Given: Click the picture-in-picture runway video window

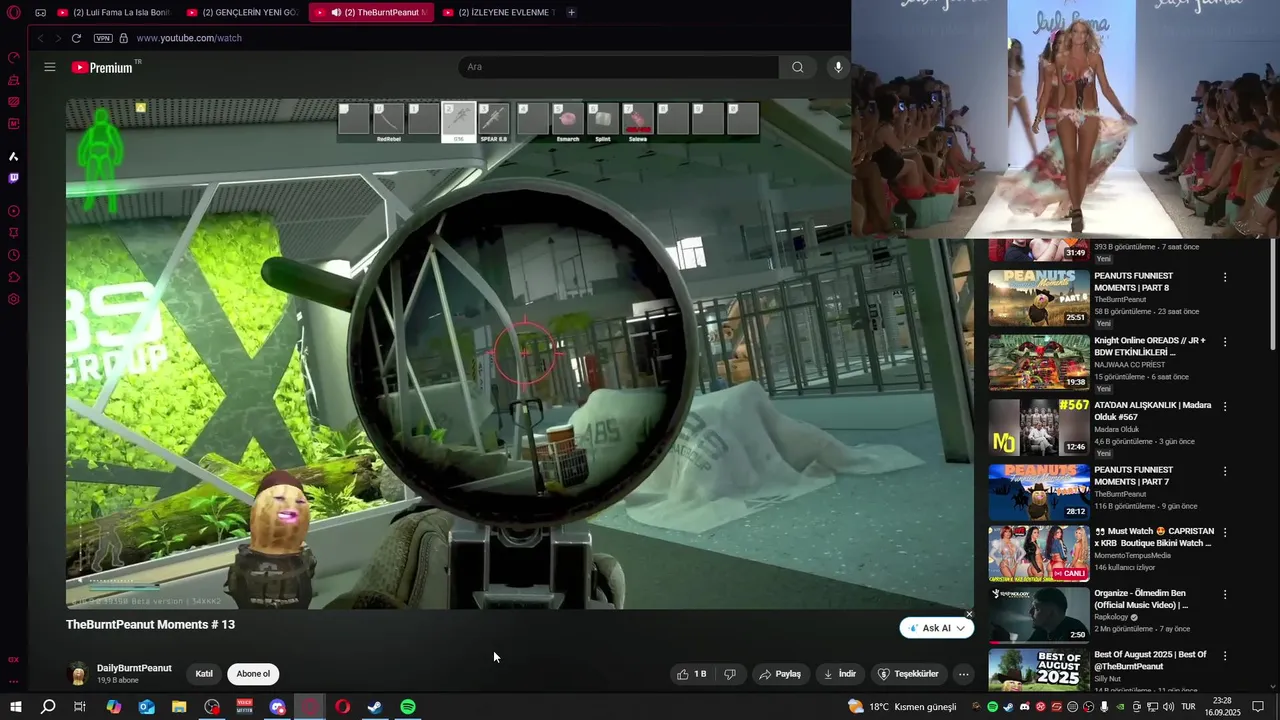Looking at the screenshot, I should point(1065,119).
